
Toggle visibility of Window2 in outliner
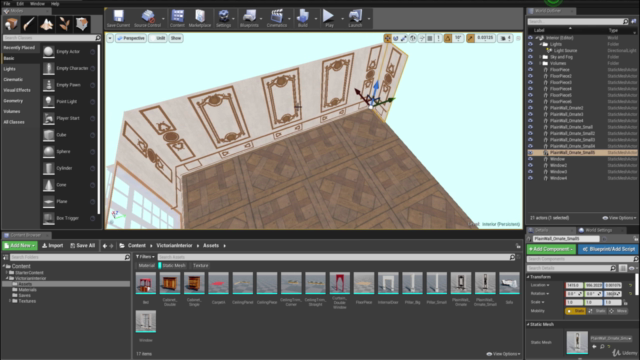(530, 165)
